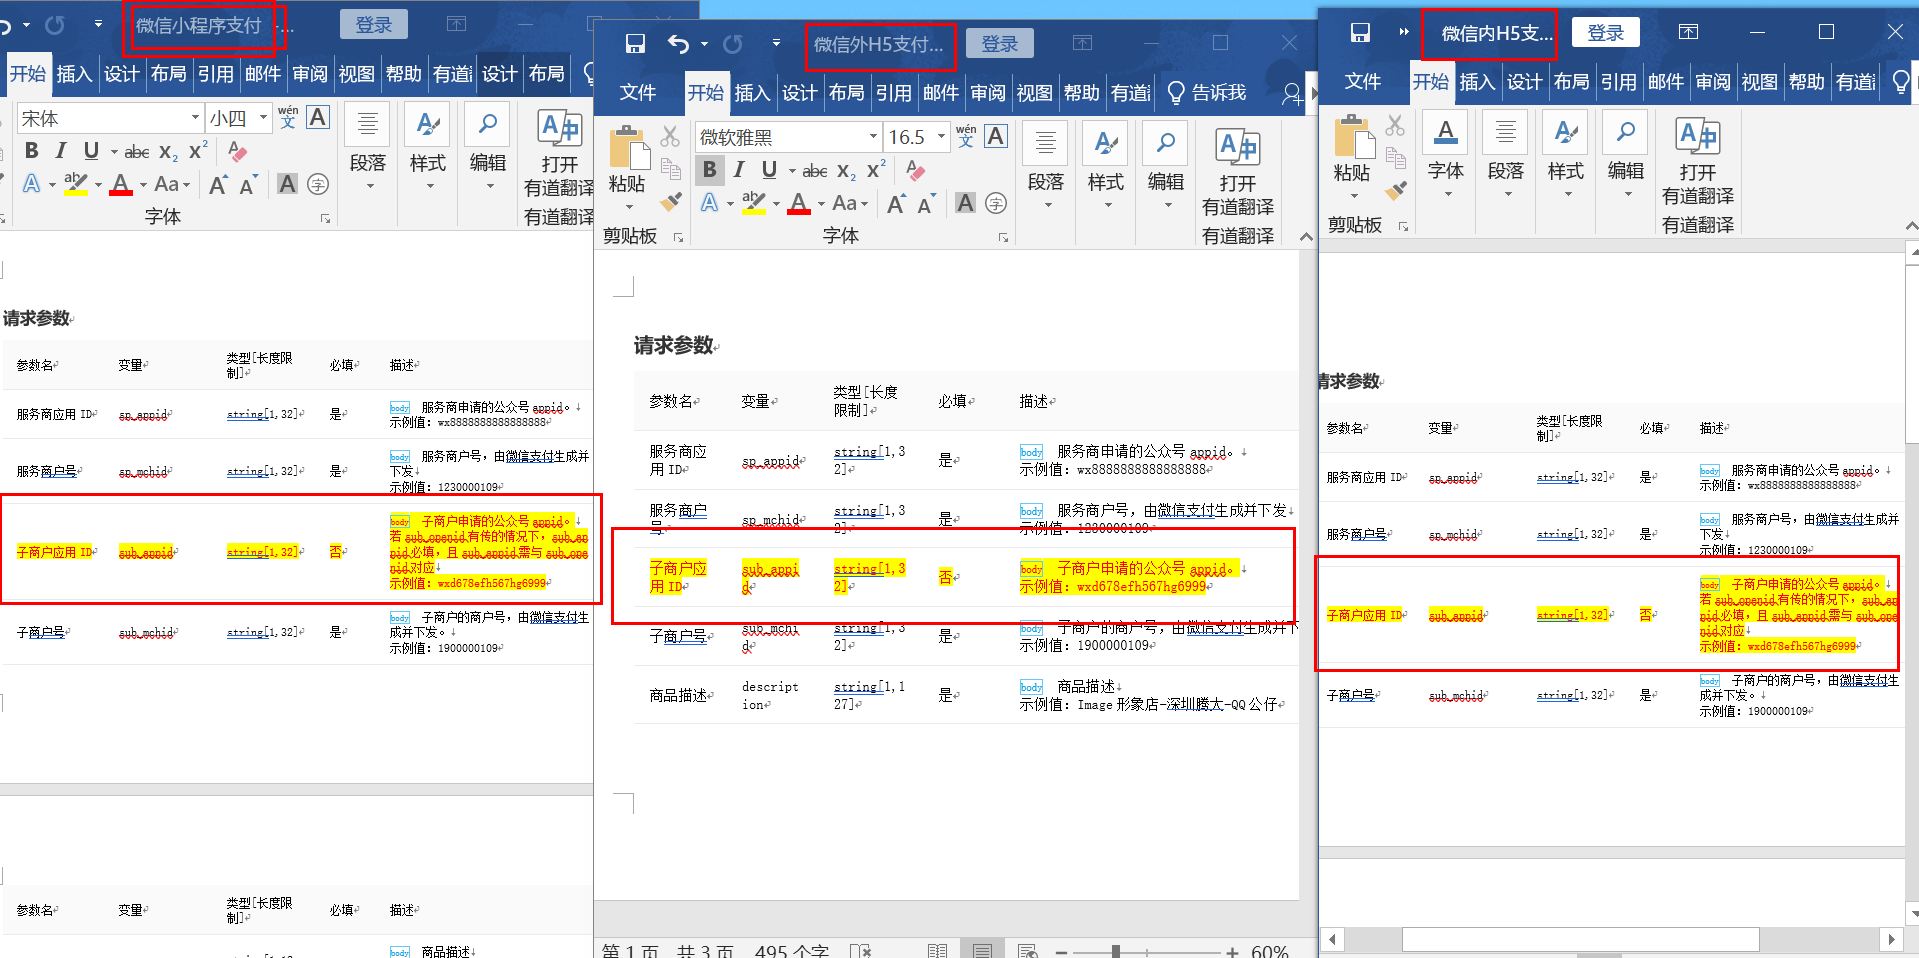Toggle Superscript in the 微信小程序支付 window
The image size is (1919, 958).
coord(198,151)
